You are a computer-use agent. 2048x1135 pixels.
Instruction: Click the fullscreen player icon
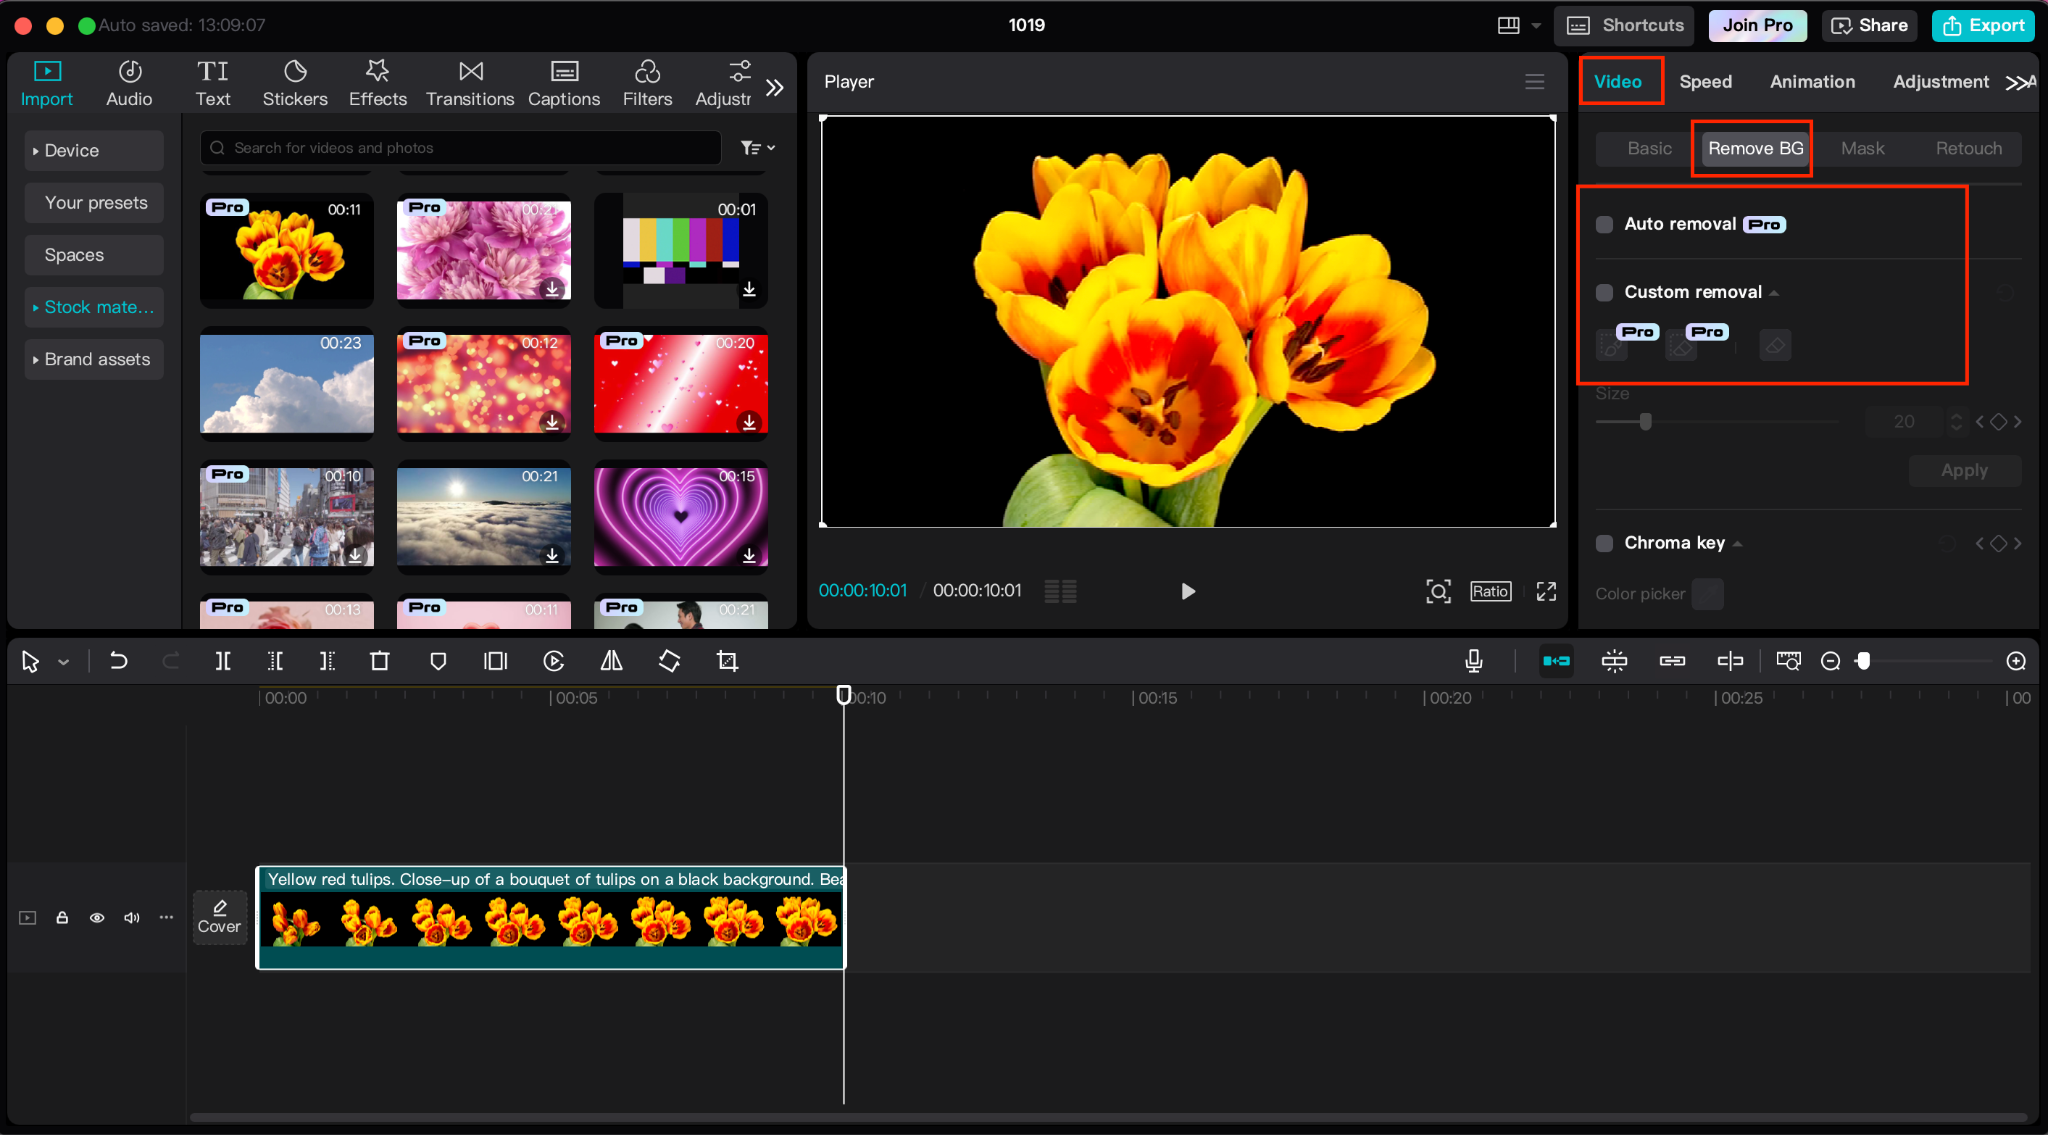click(1546, 591)
